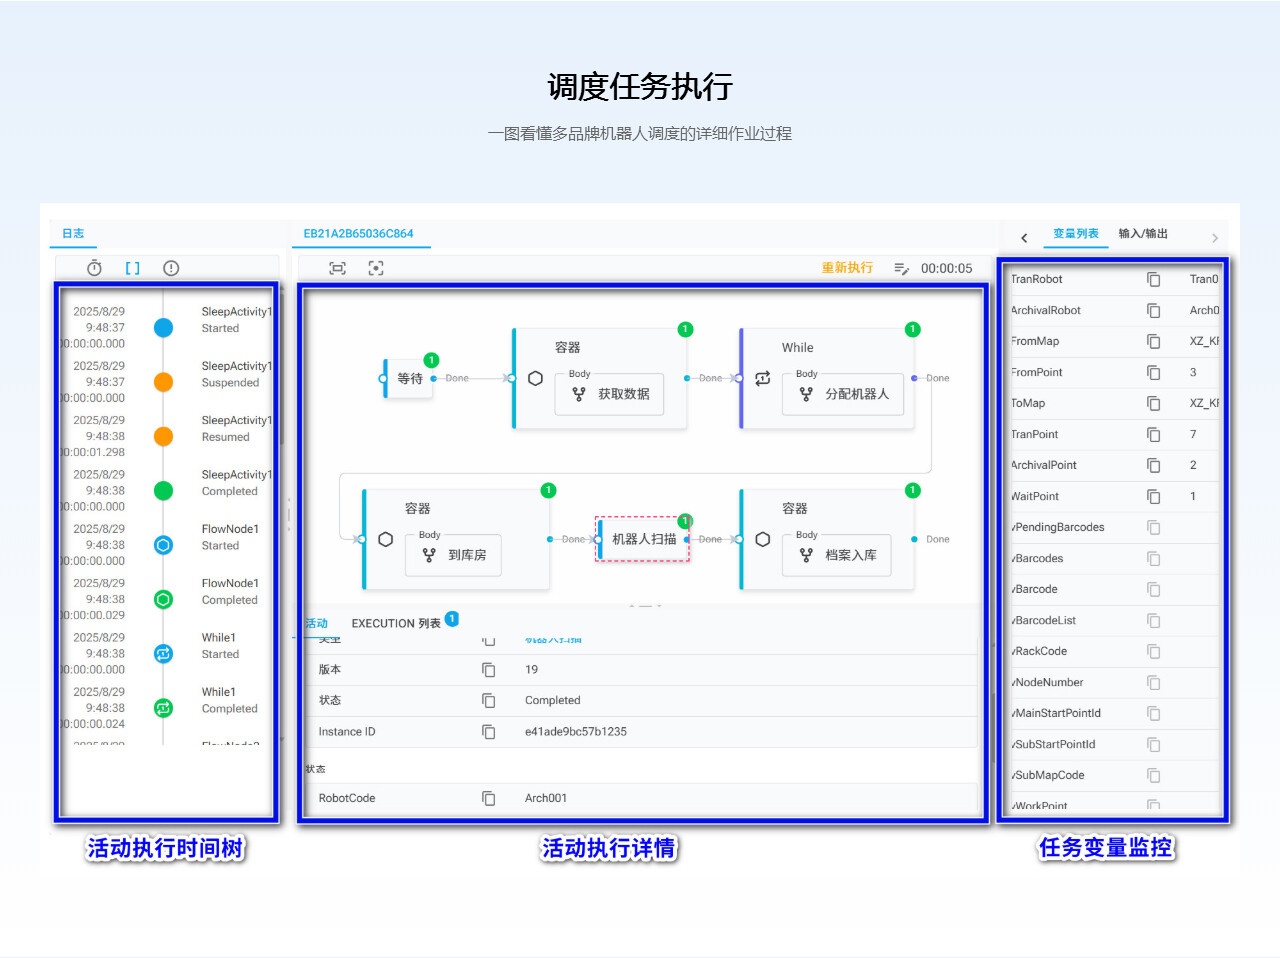Click the RobotCode value Arch001
The height and width of the screenshot is (958, 1280).
546,798
